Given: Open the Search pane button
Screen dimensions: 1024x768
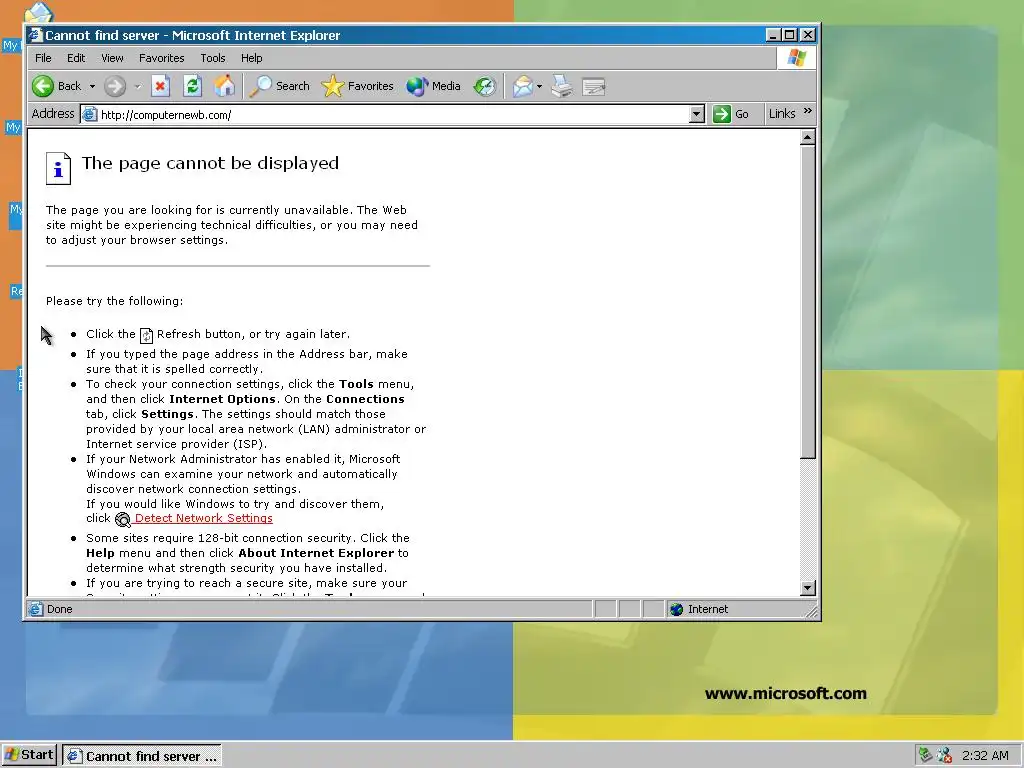Looking at the screenshot, I should [280, 86].
